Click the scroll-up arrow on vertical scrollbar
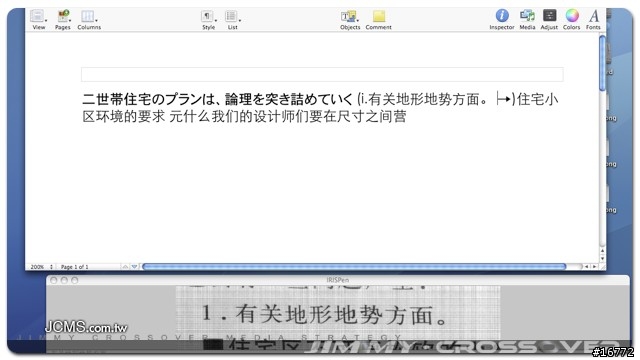Viewport: 640px width, 360px height. pyautogui.click(x=602, y=251)
